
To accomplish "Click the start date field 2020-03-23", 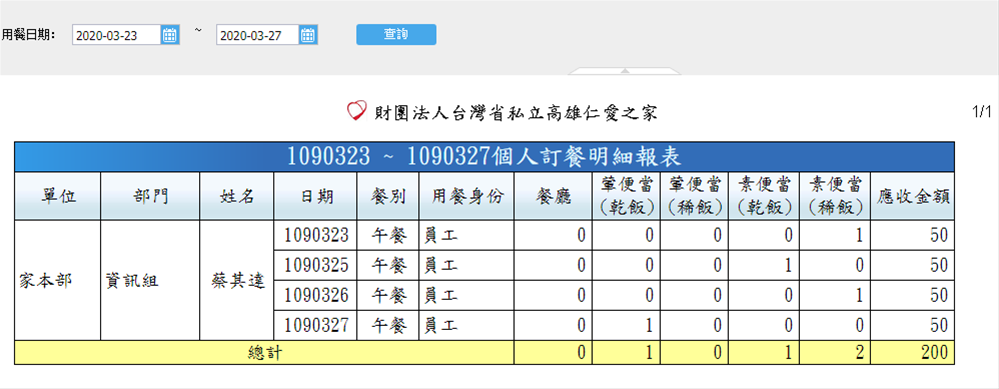I will click(117, 35).
